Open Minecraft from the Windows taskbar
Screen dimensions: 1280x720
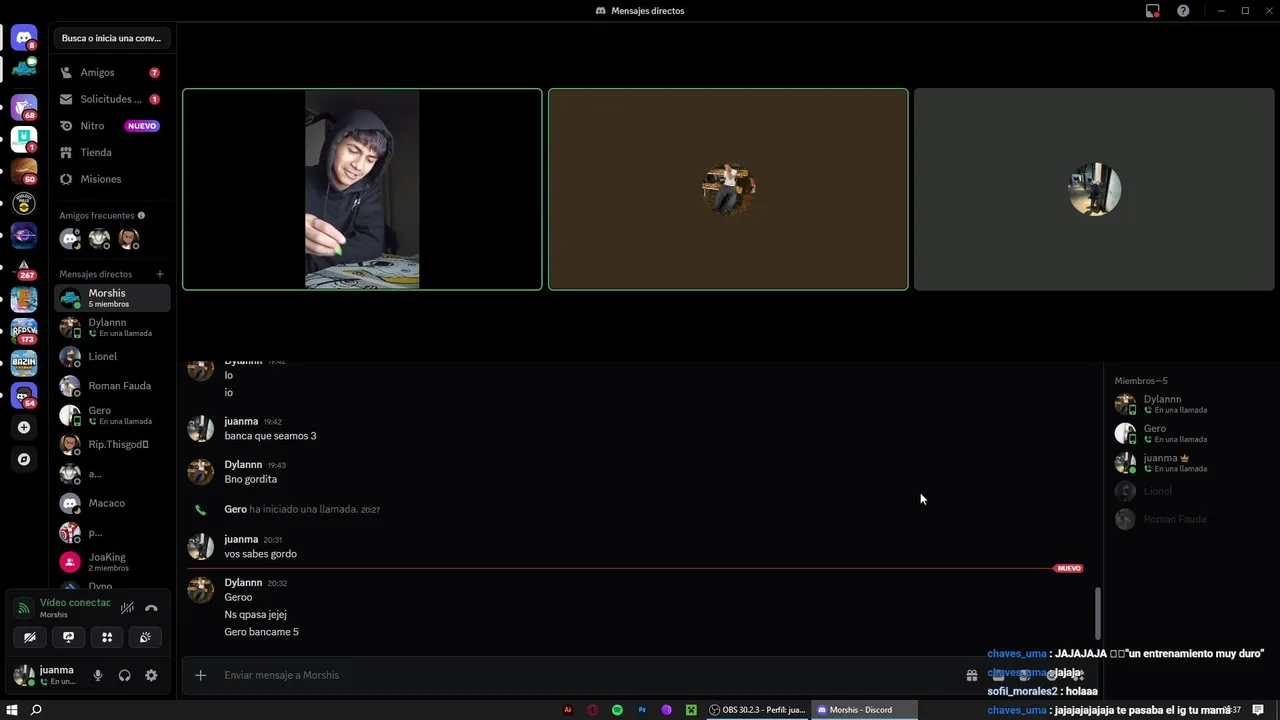tap(691, 710)
